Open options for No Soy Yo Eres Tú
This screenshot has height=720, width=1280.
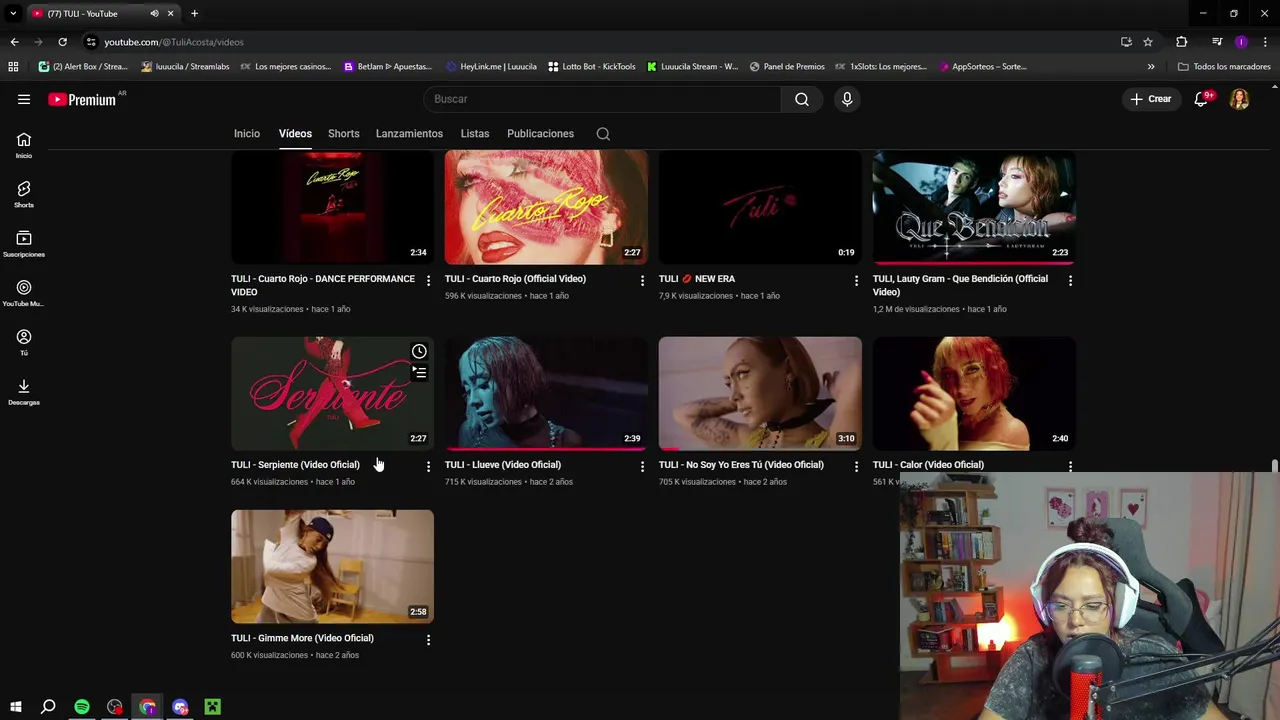[856, 467]
